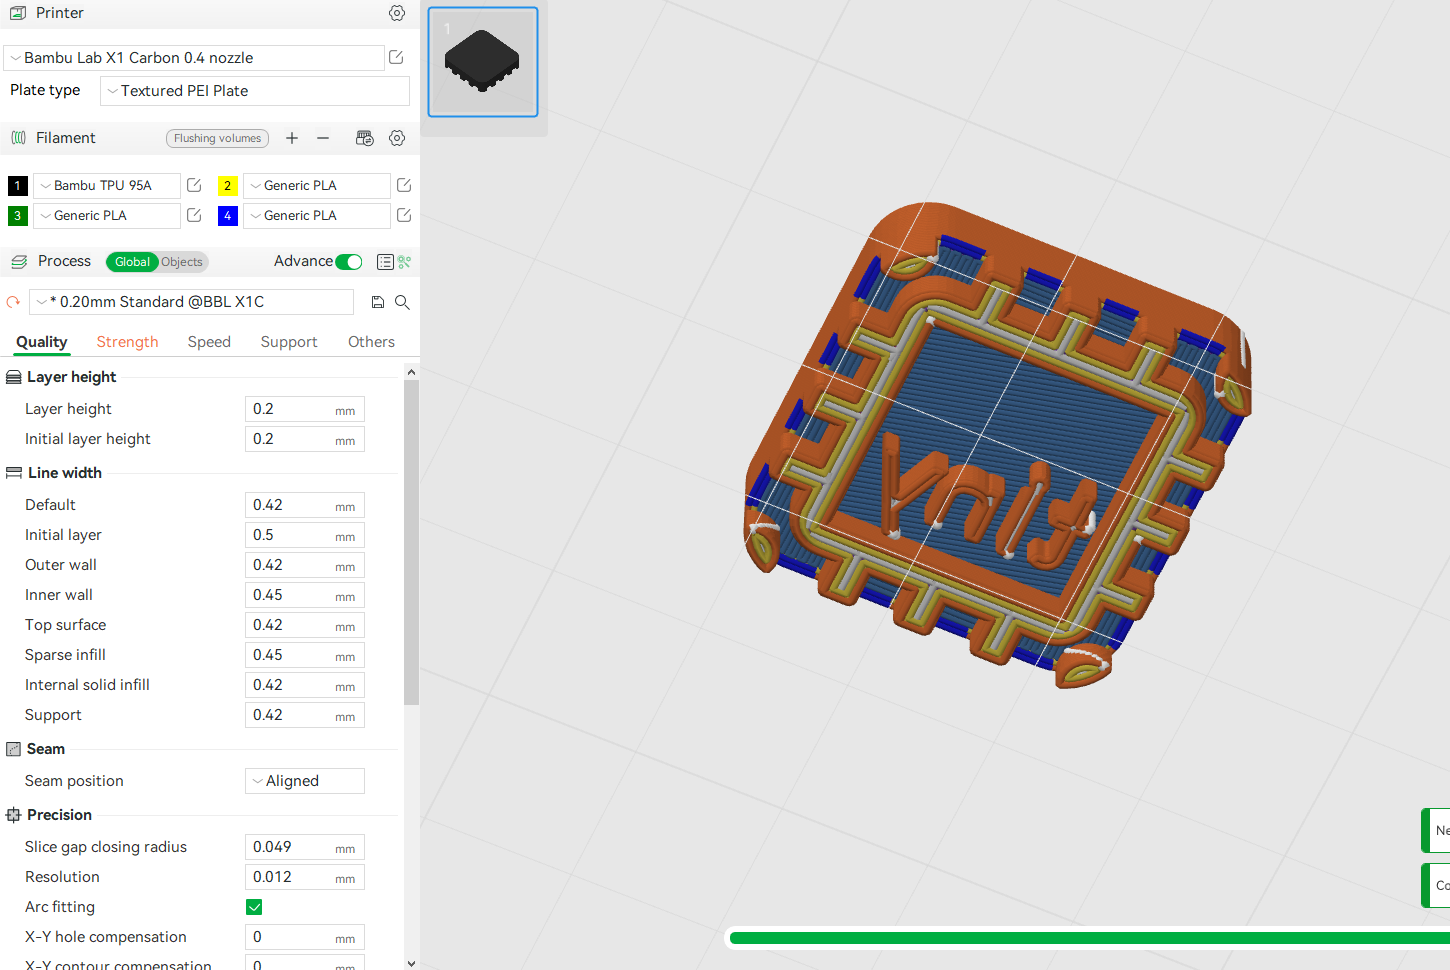Screen dimensions: 1450x970
Task: Edit filament 4 Generic PLA preset
Action: point(404,215)
